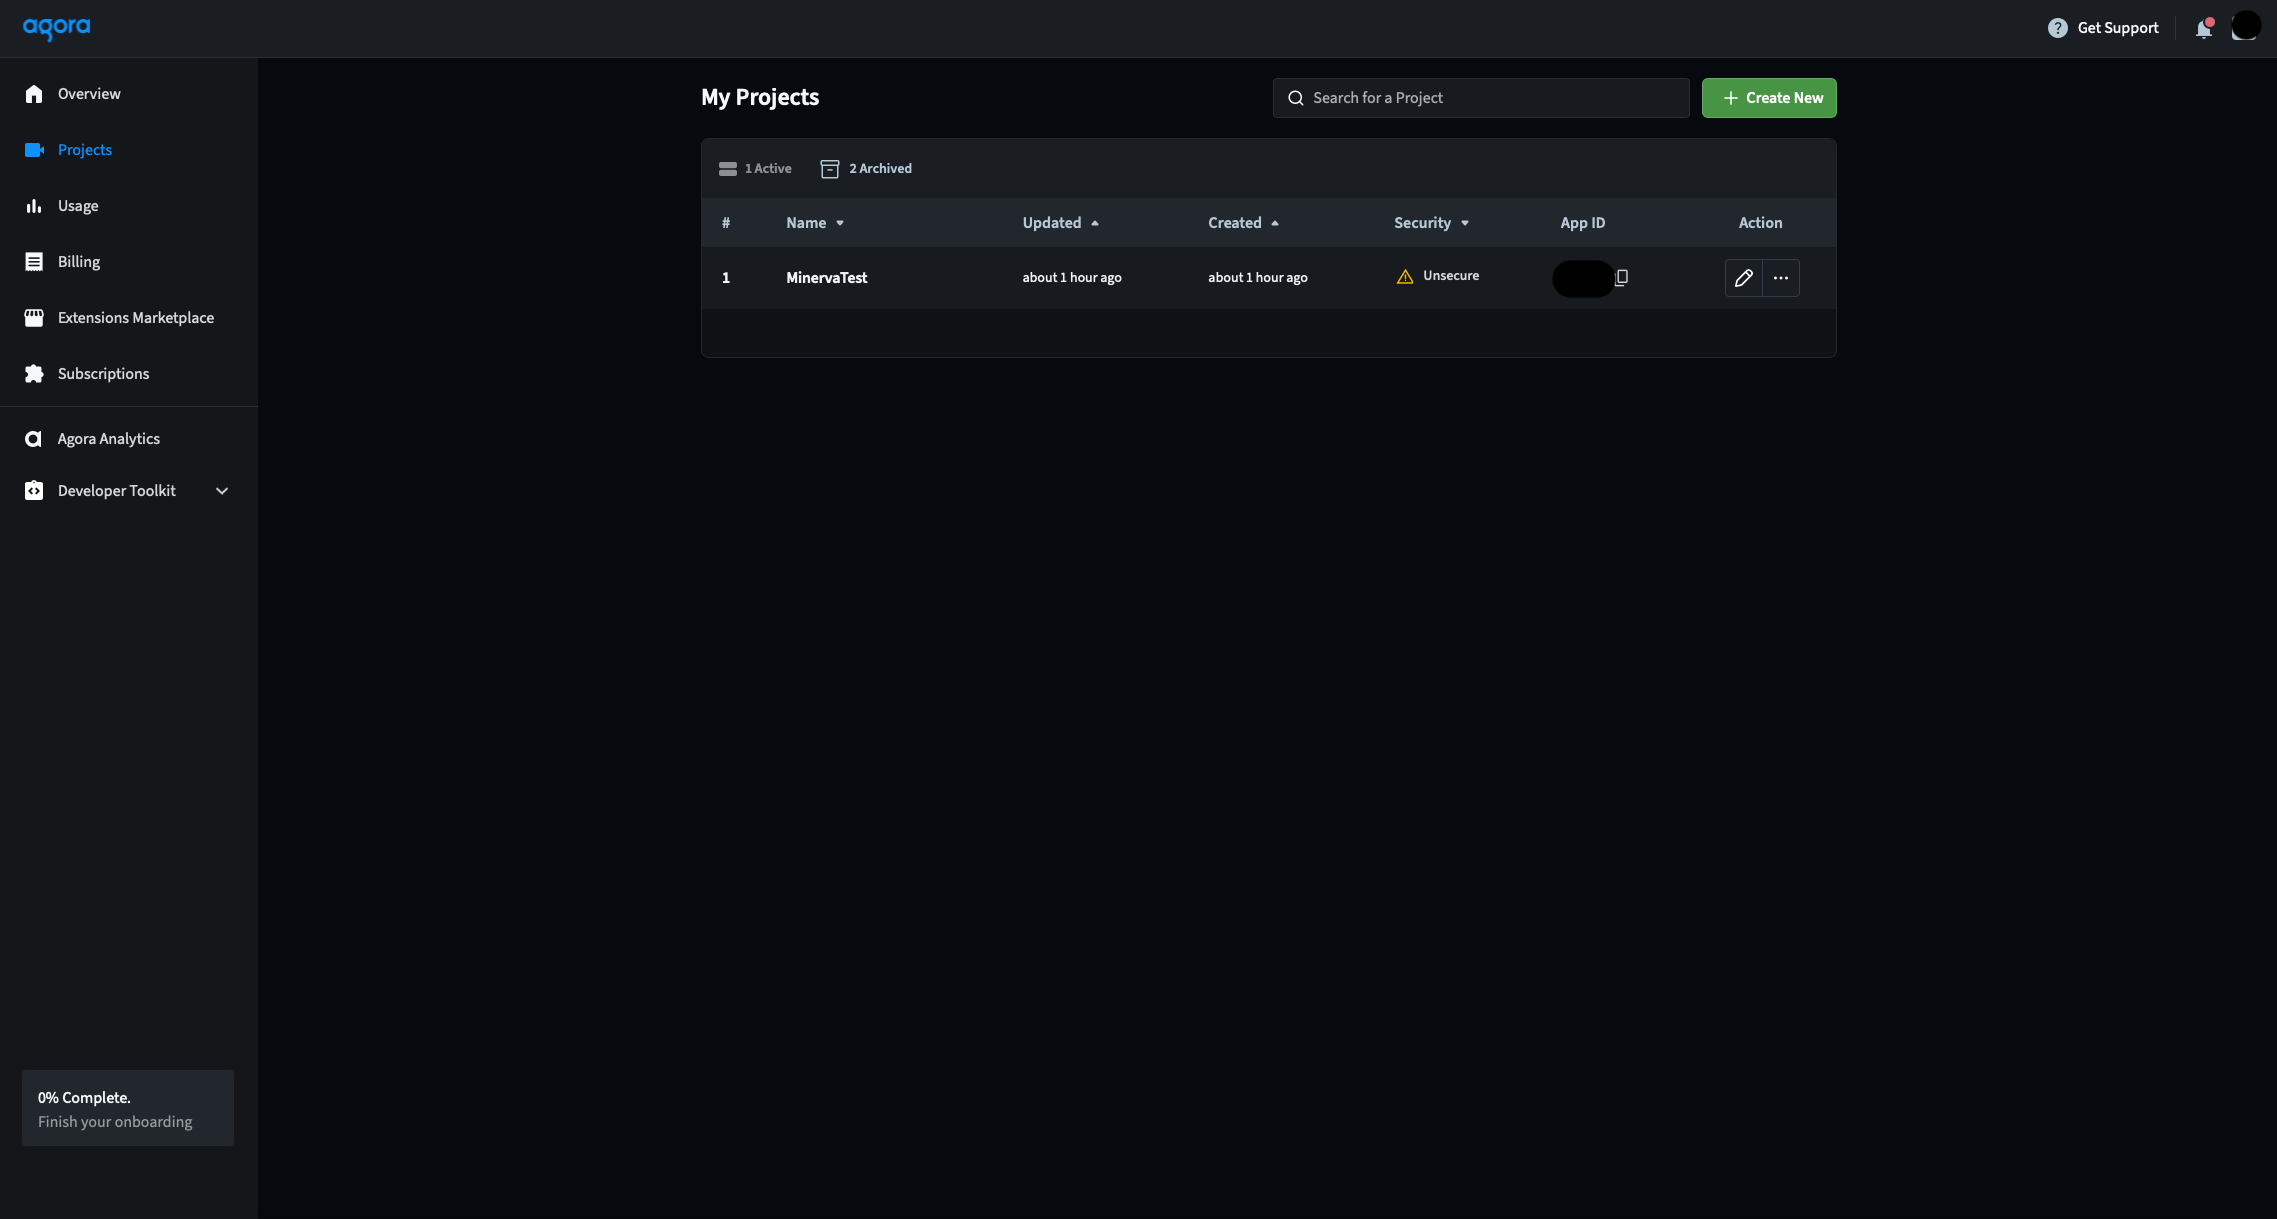2277x1219 pixels.
Task: Click the user avatar icon
Action: coord(2245,27)
